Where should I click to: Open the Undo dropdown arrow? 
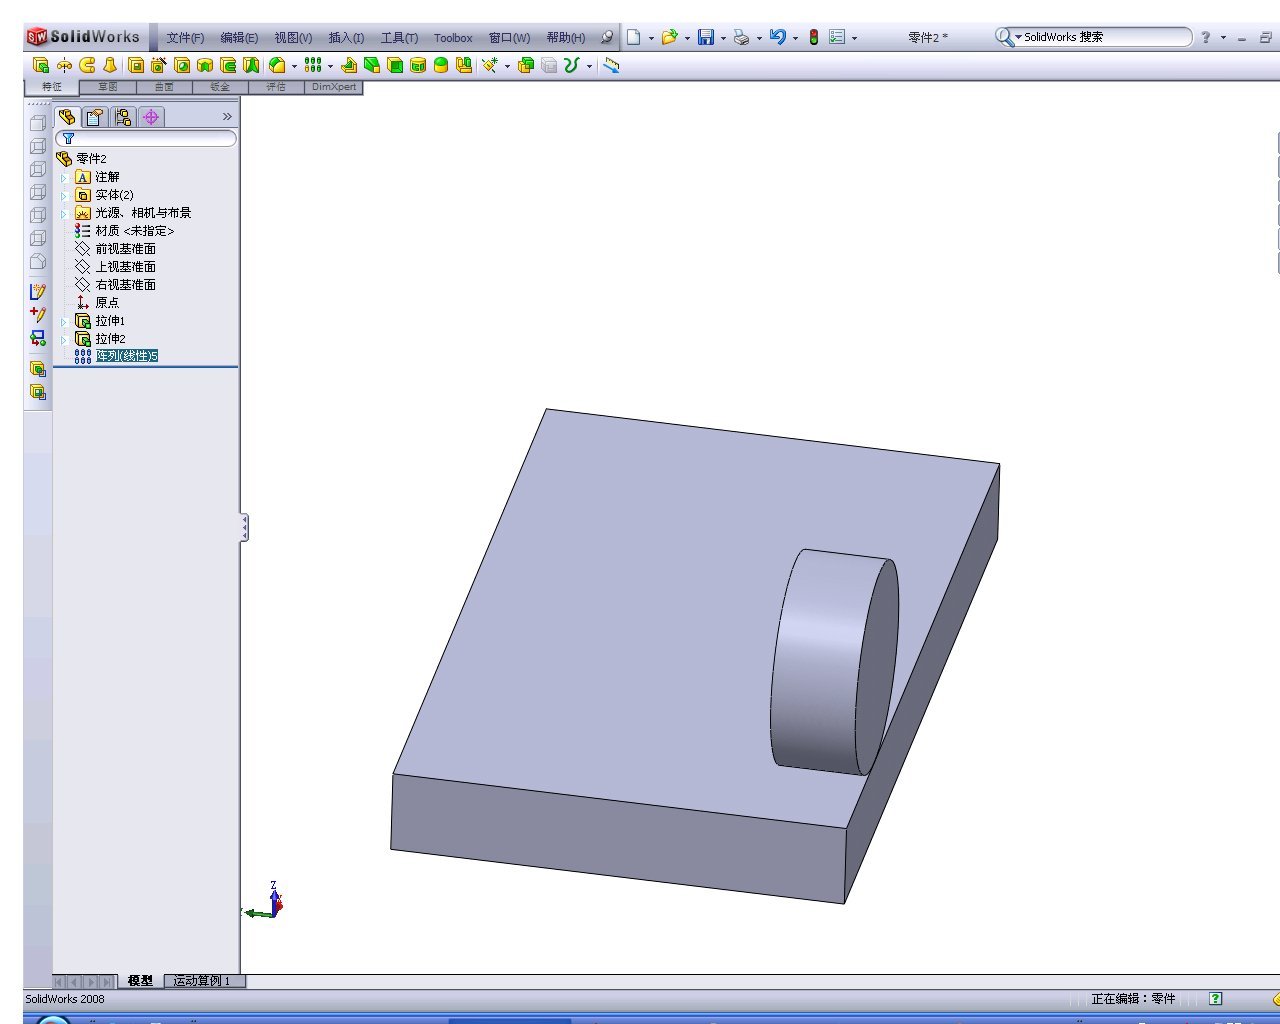pos(795,38)
